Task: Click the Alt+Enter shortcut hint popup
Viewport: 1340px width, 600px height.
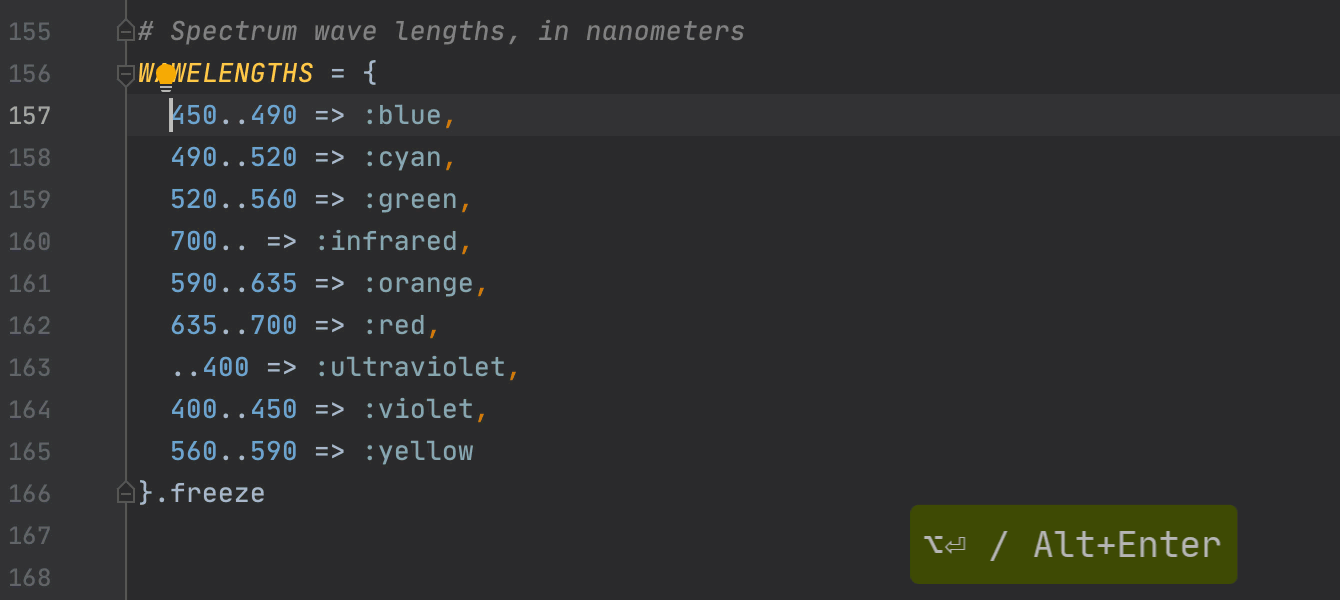Action: pos(1073,545)
